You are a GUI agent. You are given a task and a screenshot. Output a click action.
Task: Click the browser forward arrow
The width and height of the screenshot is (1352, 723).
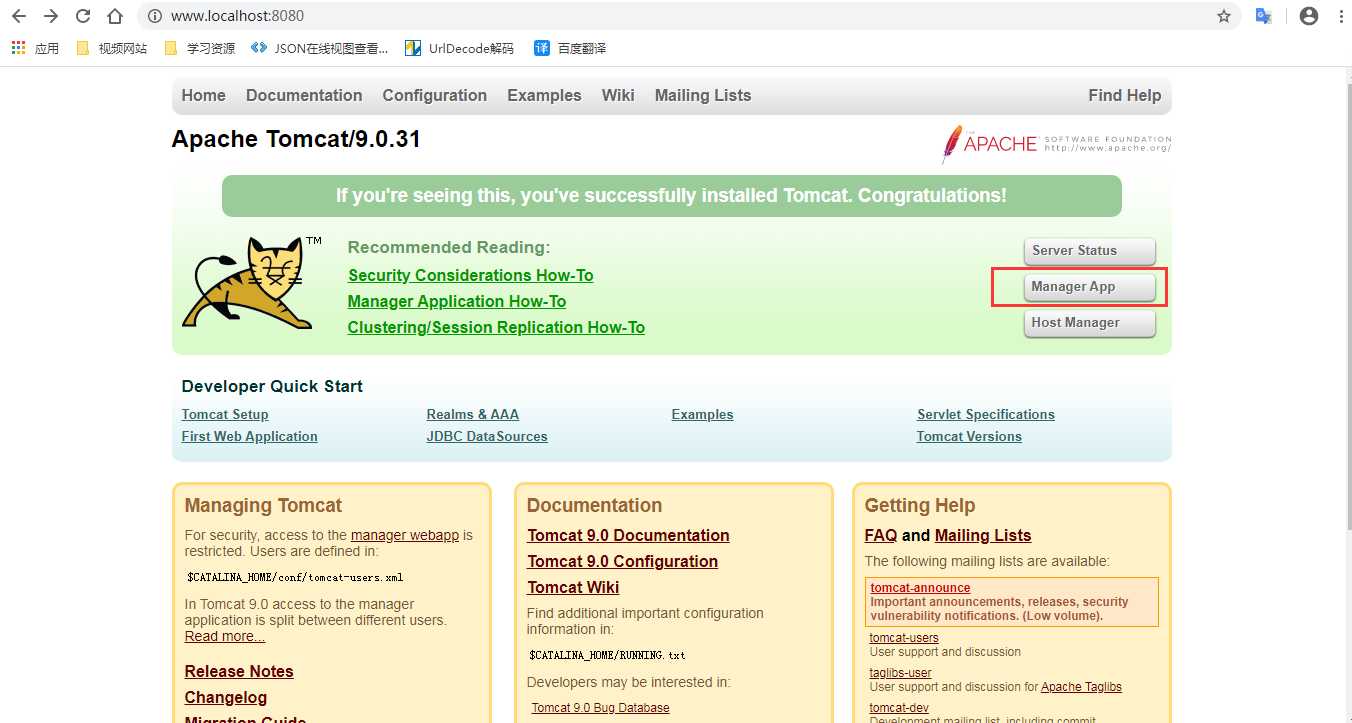tap(51, 16)
